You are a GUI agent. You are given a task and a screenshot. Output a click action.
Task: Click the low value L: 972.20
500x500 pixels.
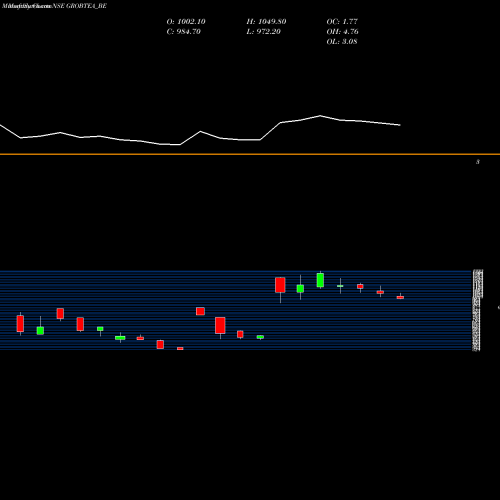point(264,32)
